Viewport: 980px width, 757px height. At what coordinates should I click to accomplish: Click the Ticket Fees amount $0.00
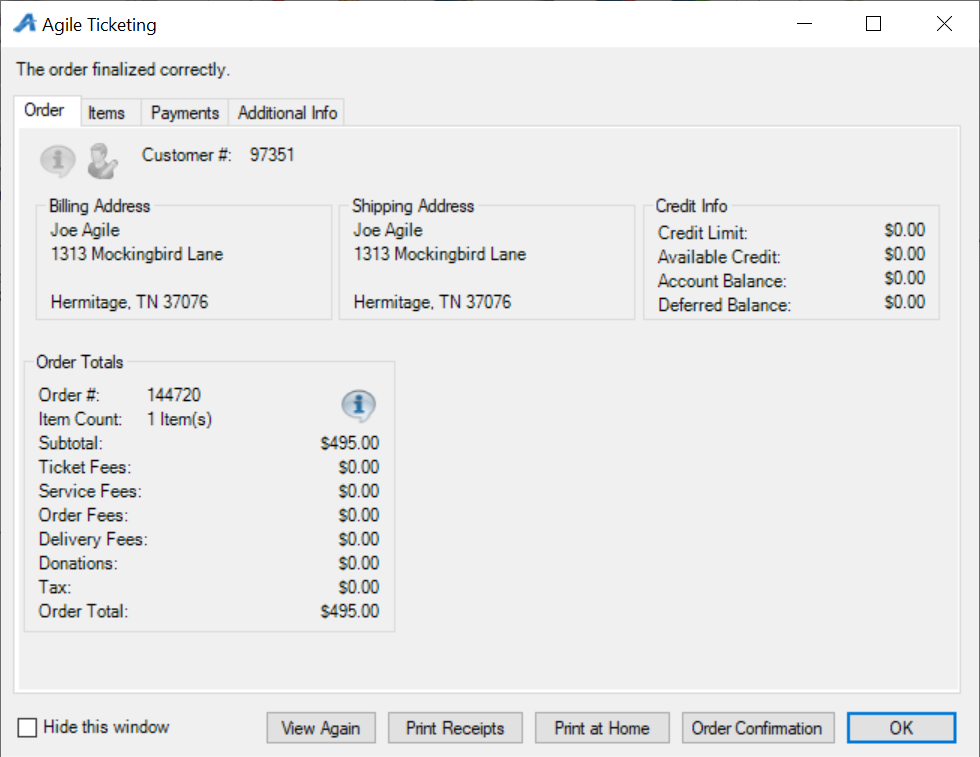(x=359, y=468)
